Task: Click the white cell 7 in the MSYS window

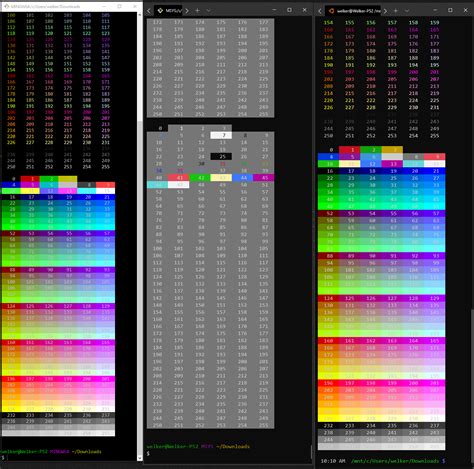Action: (x=221, y=135)
